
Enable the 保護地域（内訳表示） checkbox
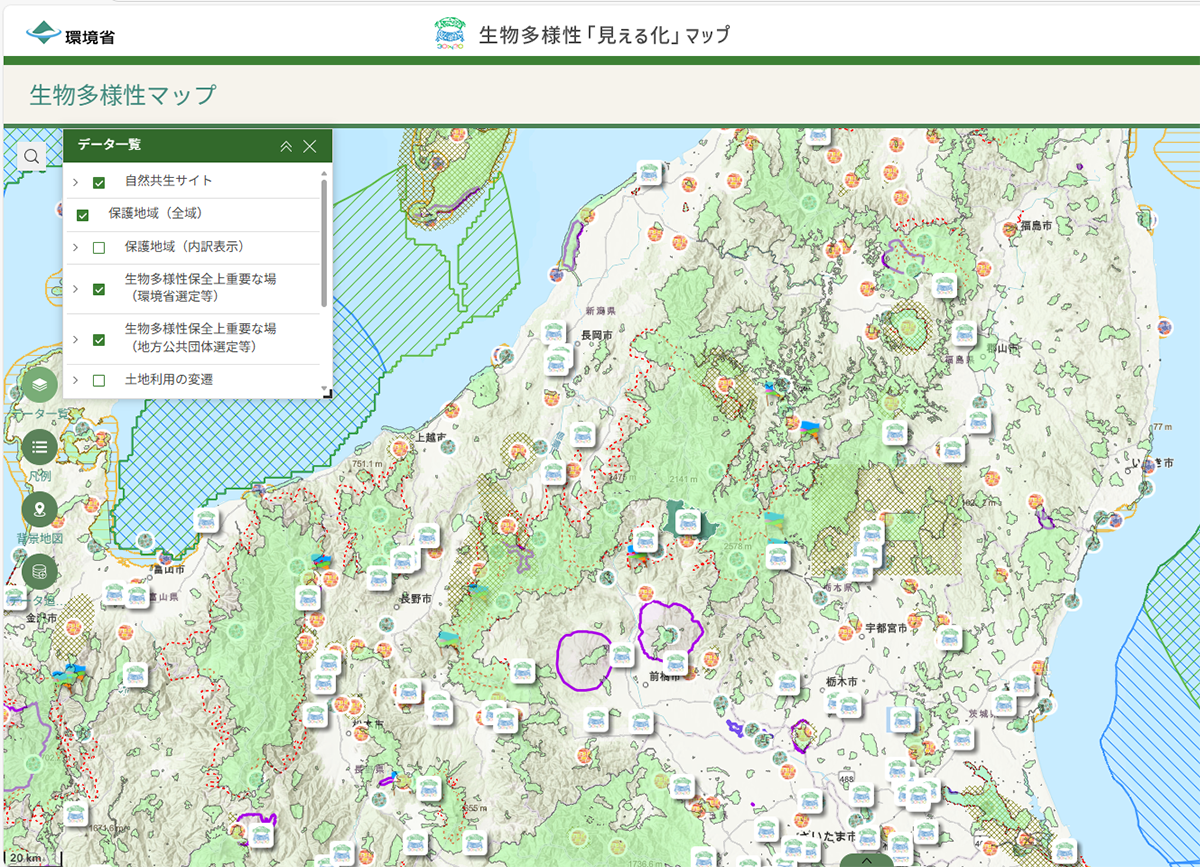99,247
